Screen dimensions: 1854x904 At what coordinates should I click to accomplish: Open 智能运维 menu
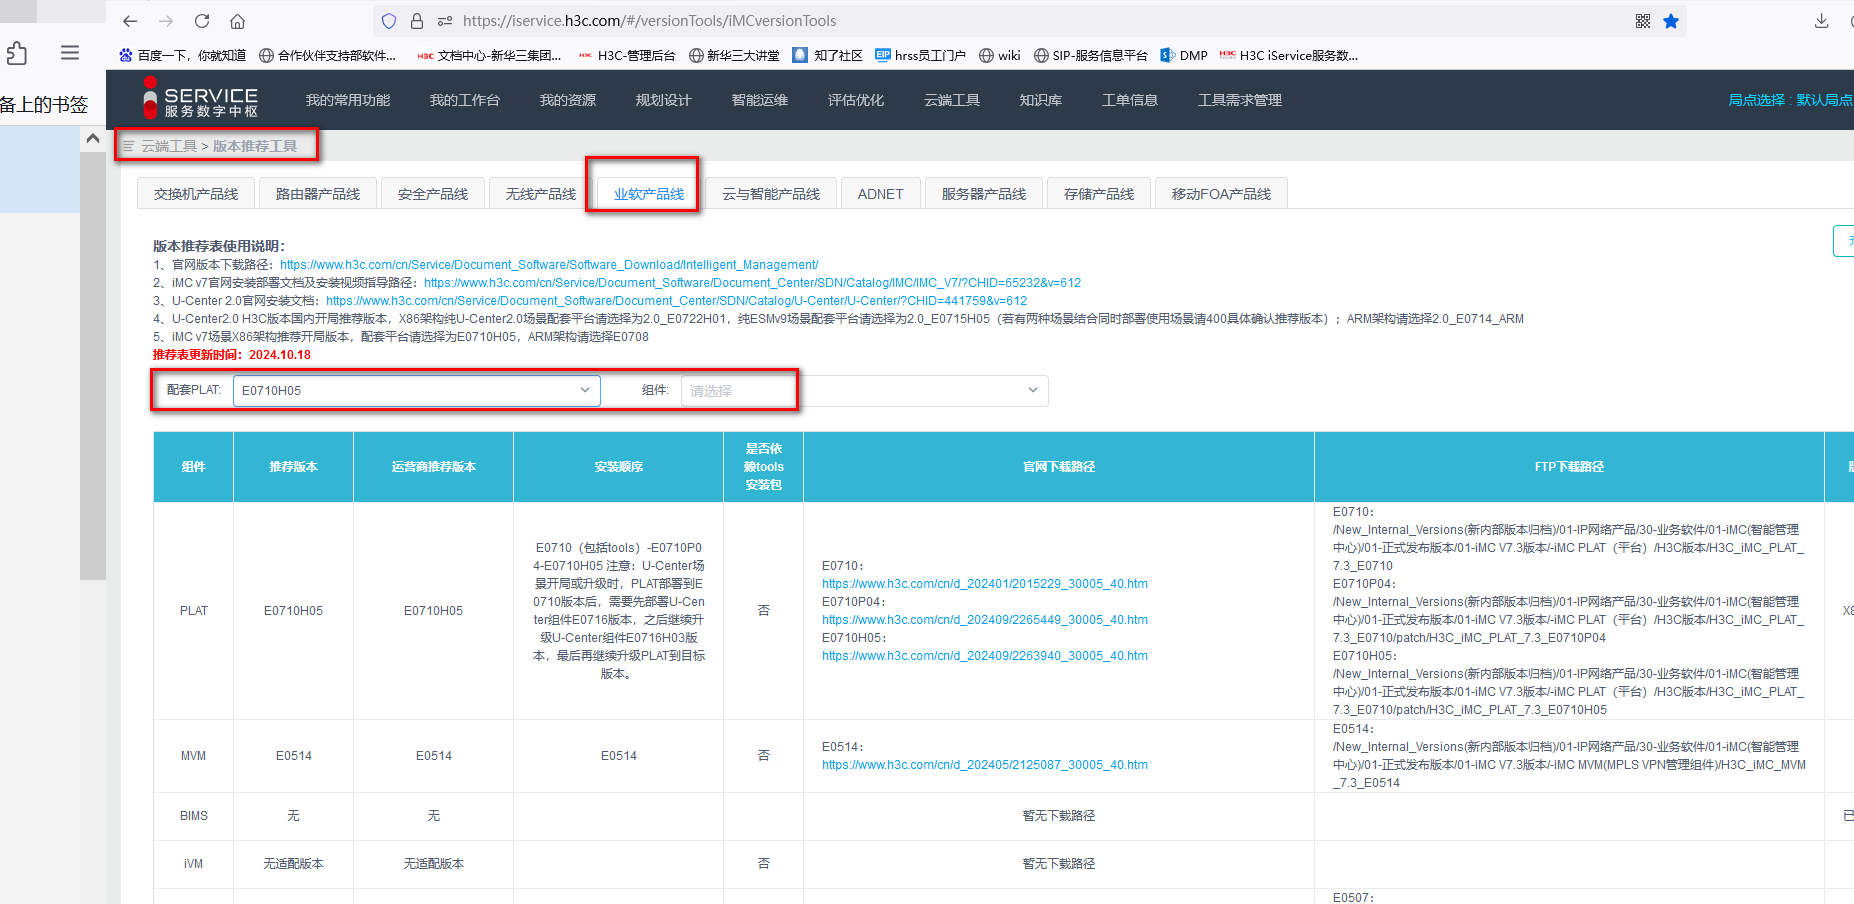click(760, 100)
